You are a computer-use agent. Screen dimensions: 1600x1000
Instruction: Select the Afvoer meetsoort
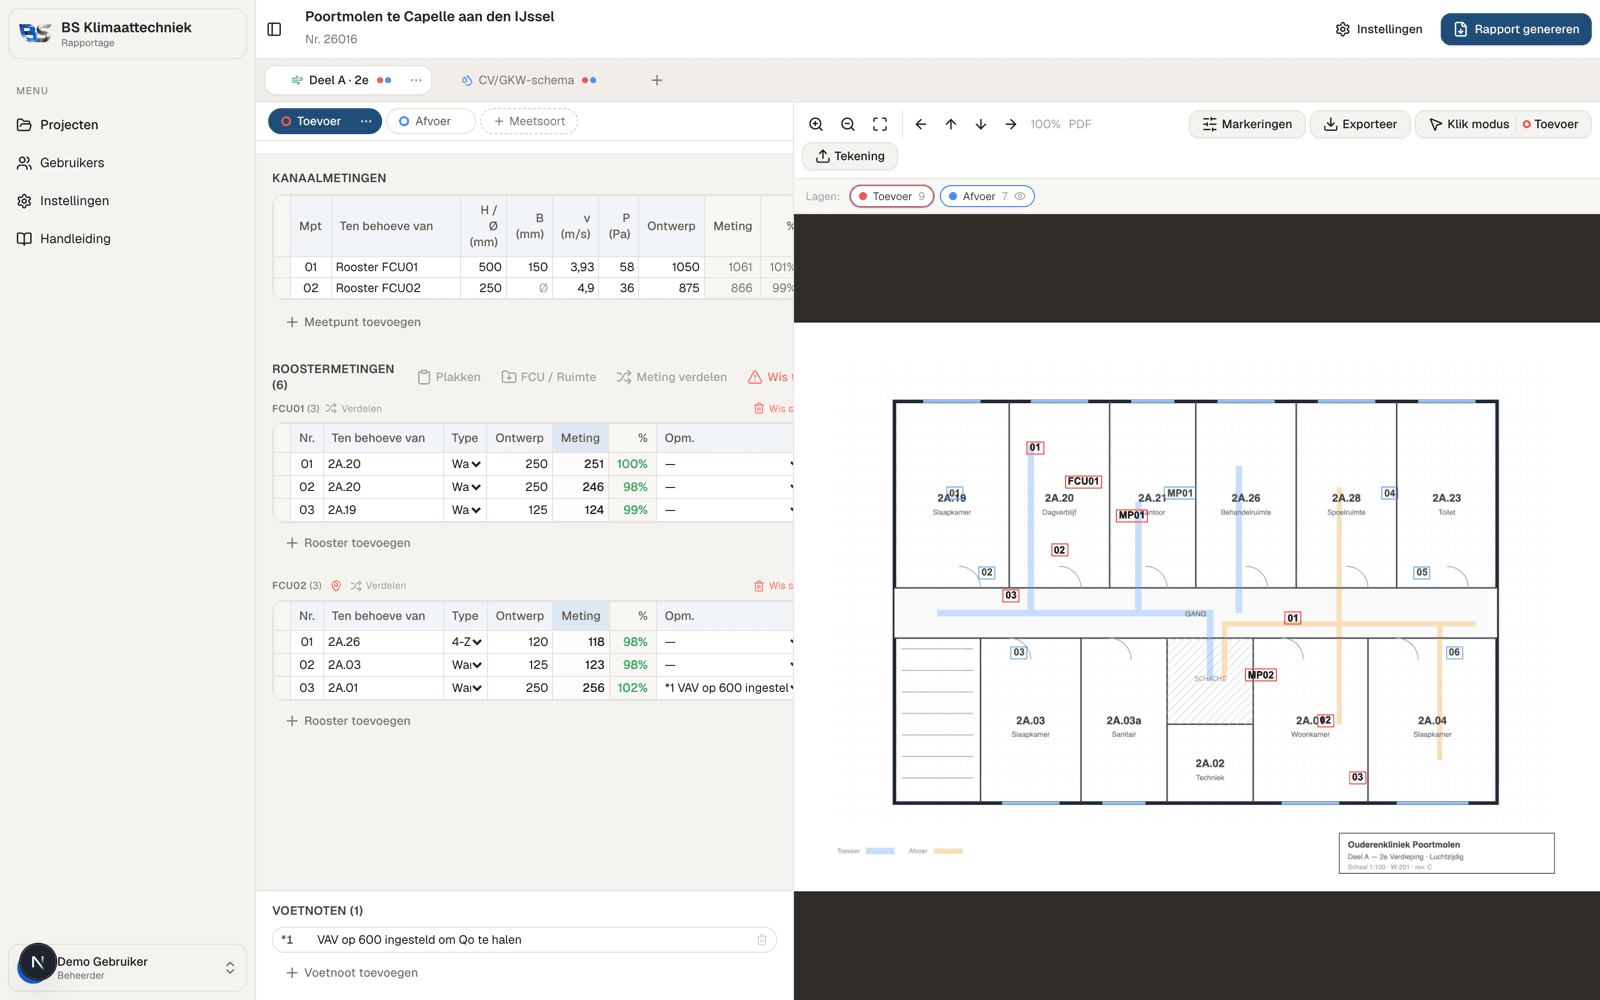(430, 121)
